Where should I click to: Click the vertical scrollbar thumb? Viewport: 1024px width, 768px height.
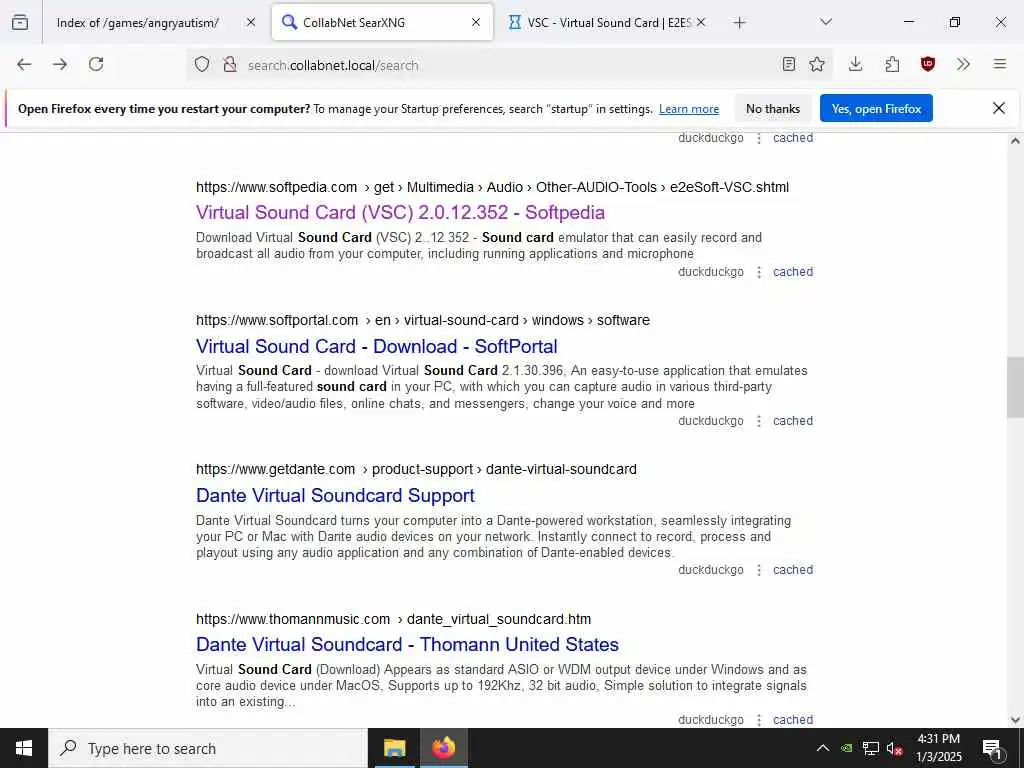pos(1015,387)
